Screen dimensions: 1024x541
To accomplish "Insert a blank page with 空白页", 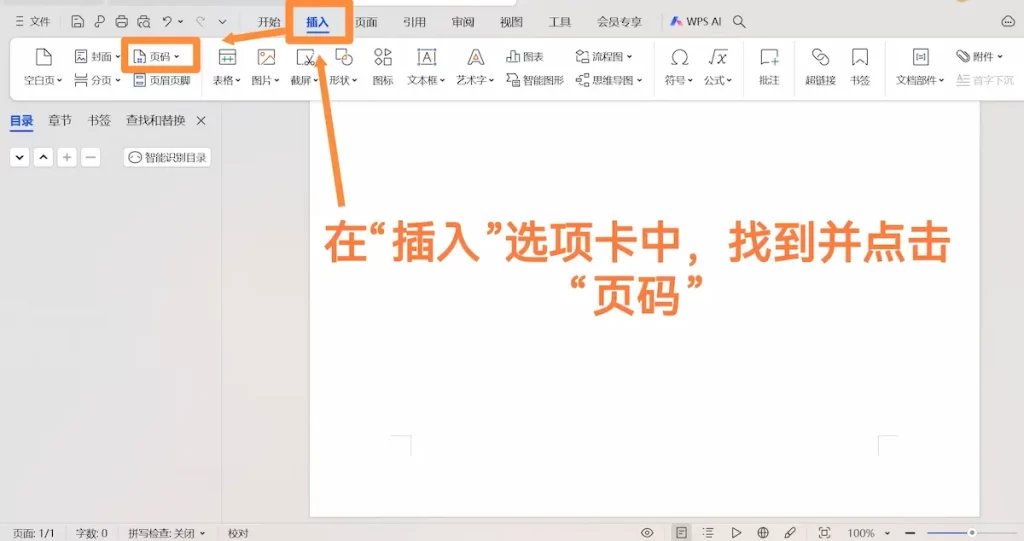I will pos(43,67).
